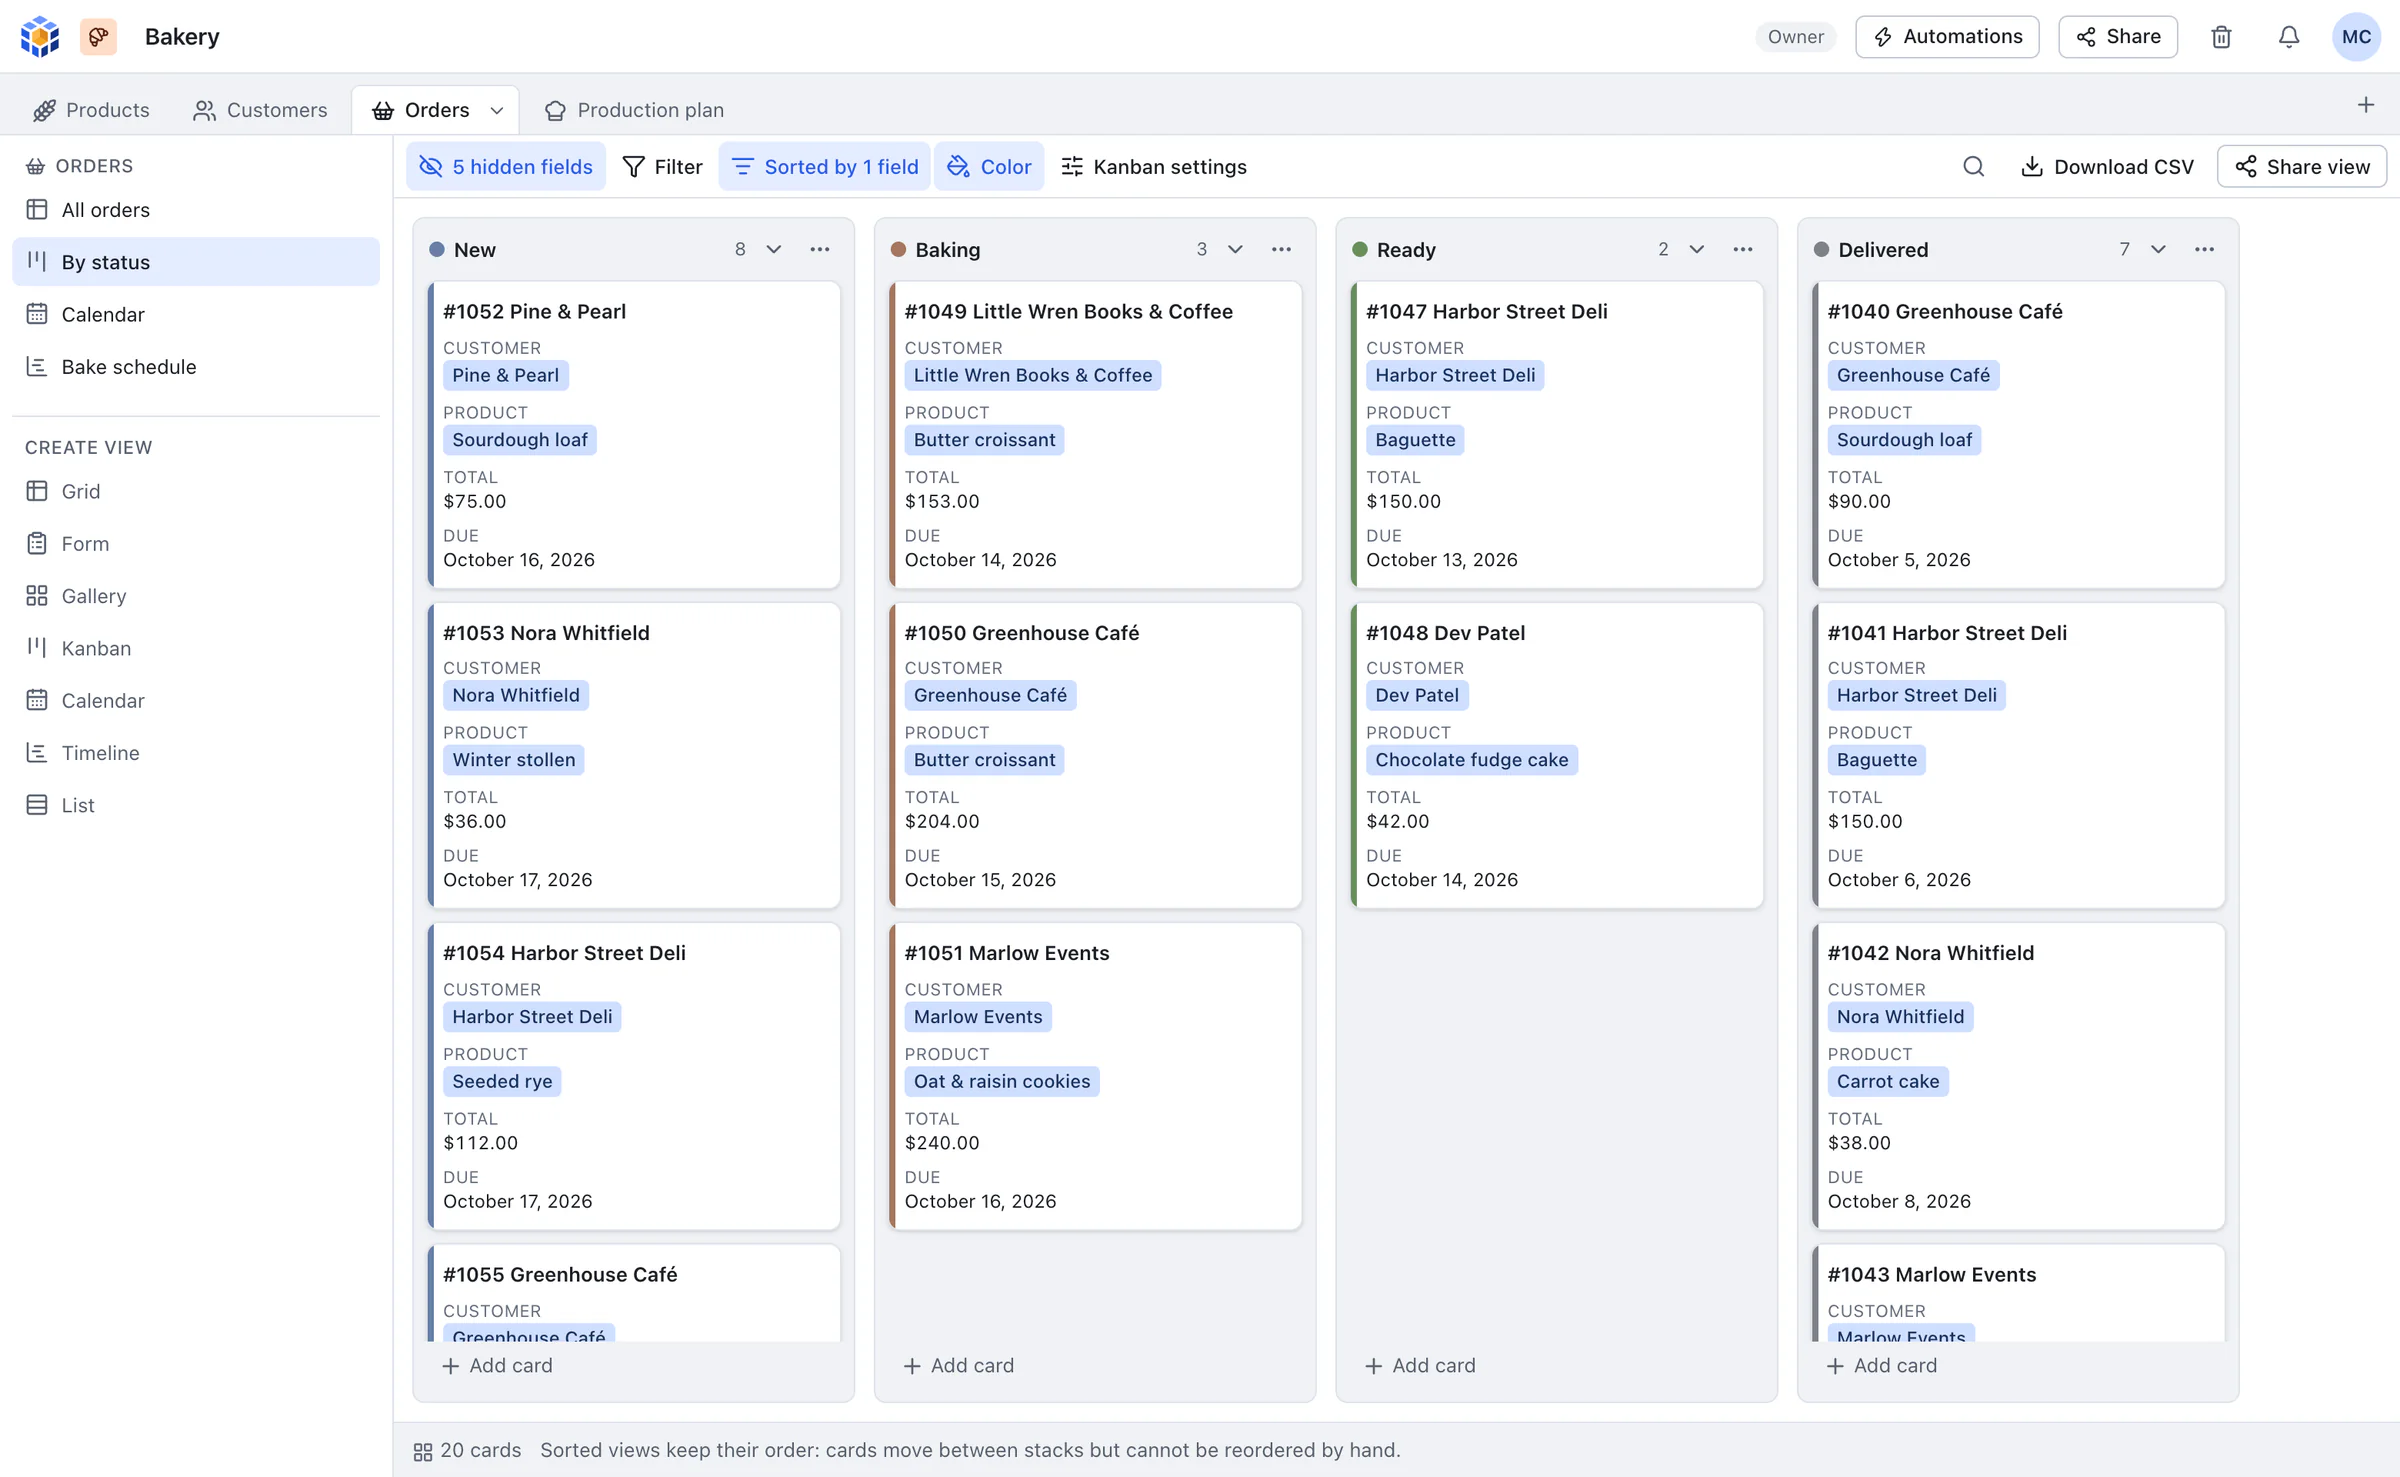
Task: Add card to the Ready stack
Action: coord(1420,1365)
